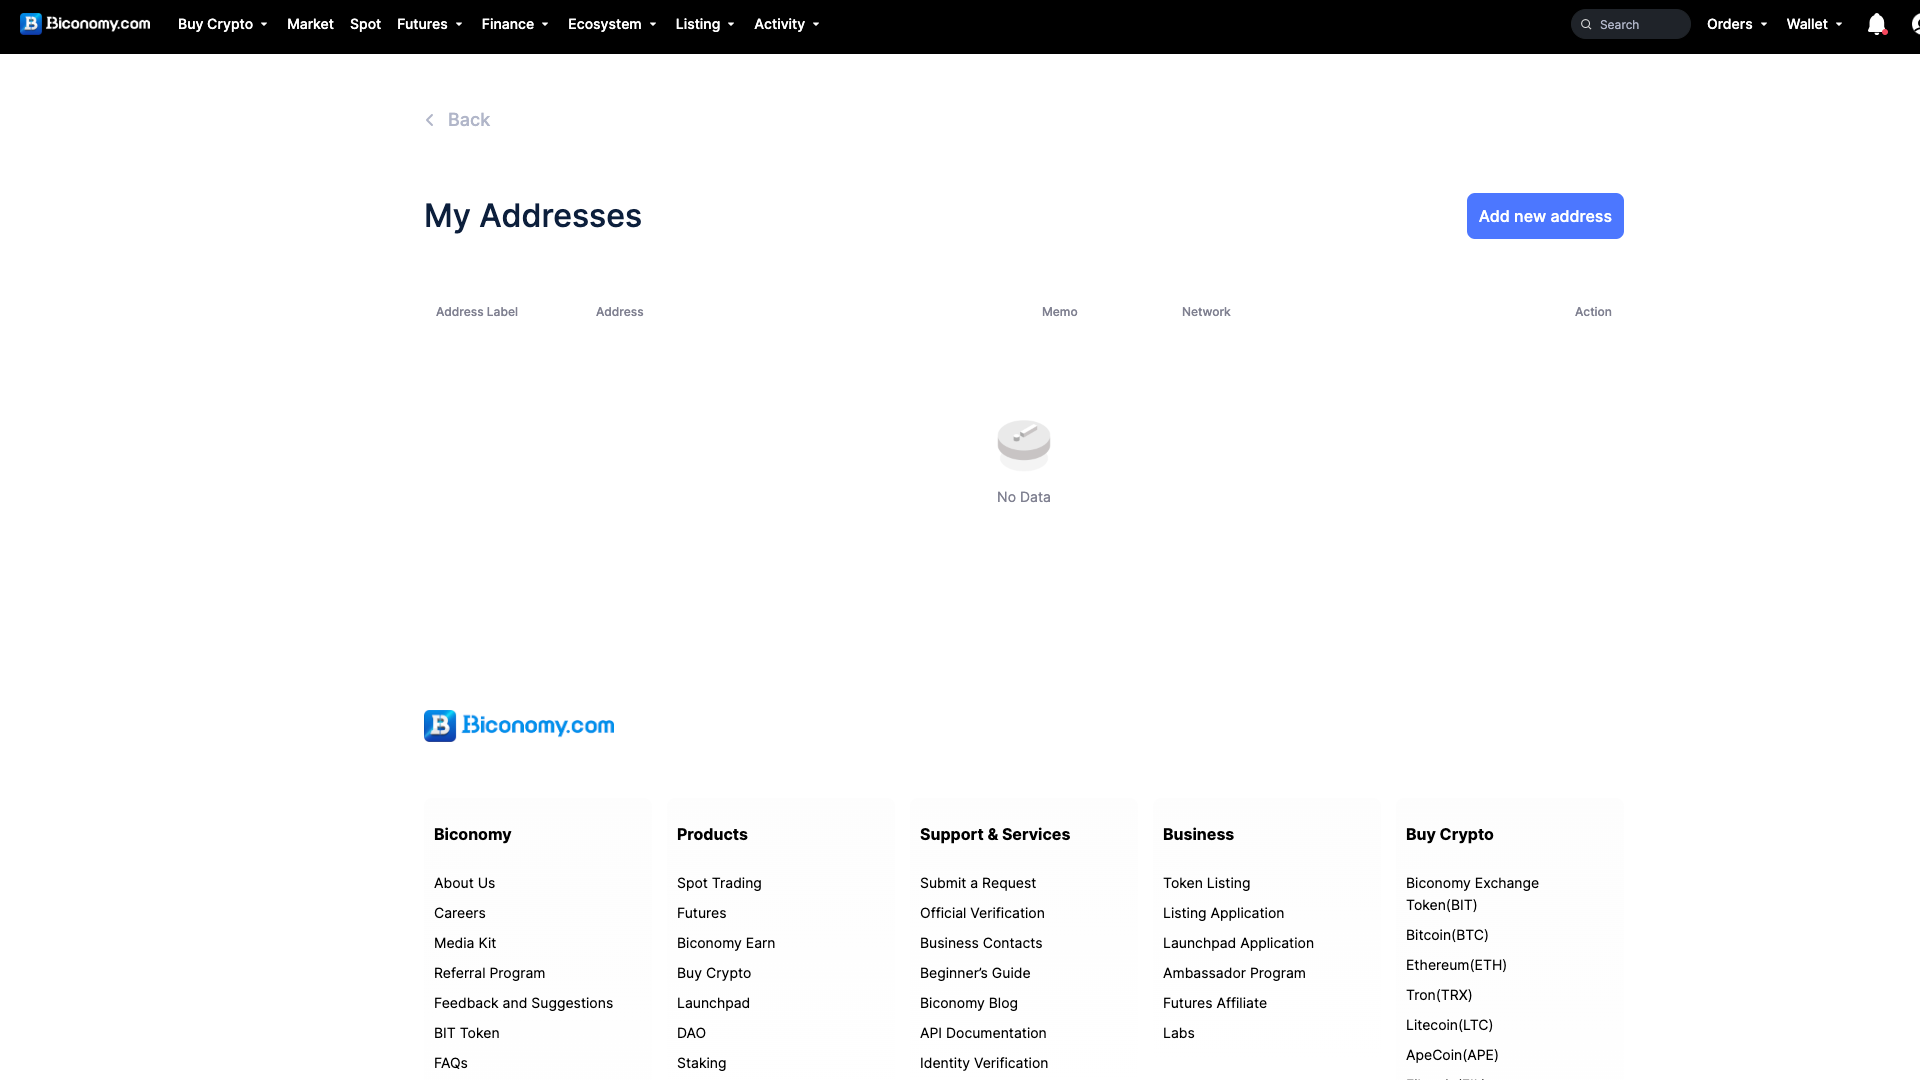Open the Biconomy Earn link
This screenshot has width=1920, height=1080.
(726, 943)
